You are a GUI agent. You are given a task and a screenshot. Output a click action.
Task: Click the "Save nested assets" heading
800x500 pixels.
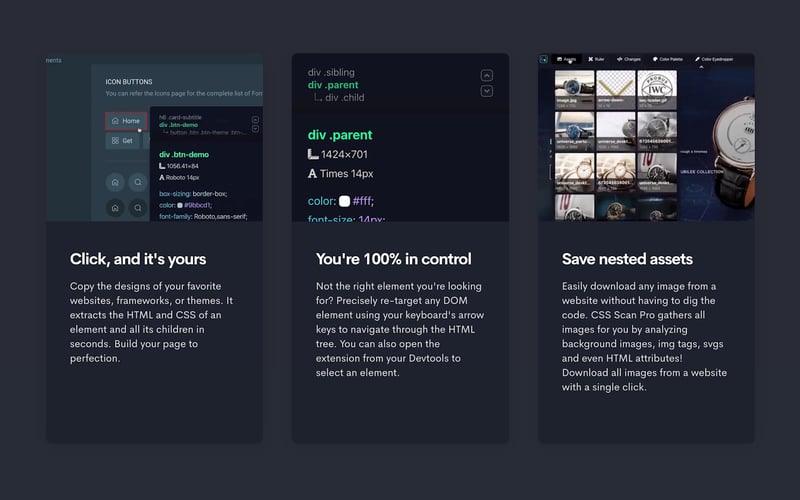[627, 259]
